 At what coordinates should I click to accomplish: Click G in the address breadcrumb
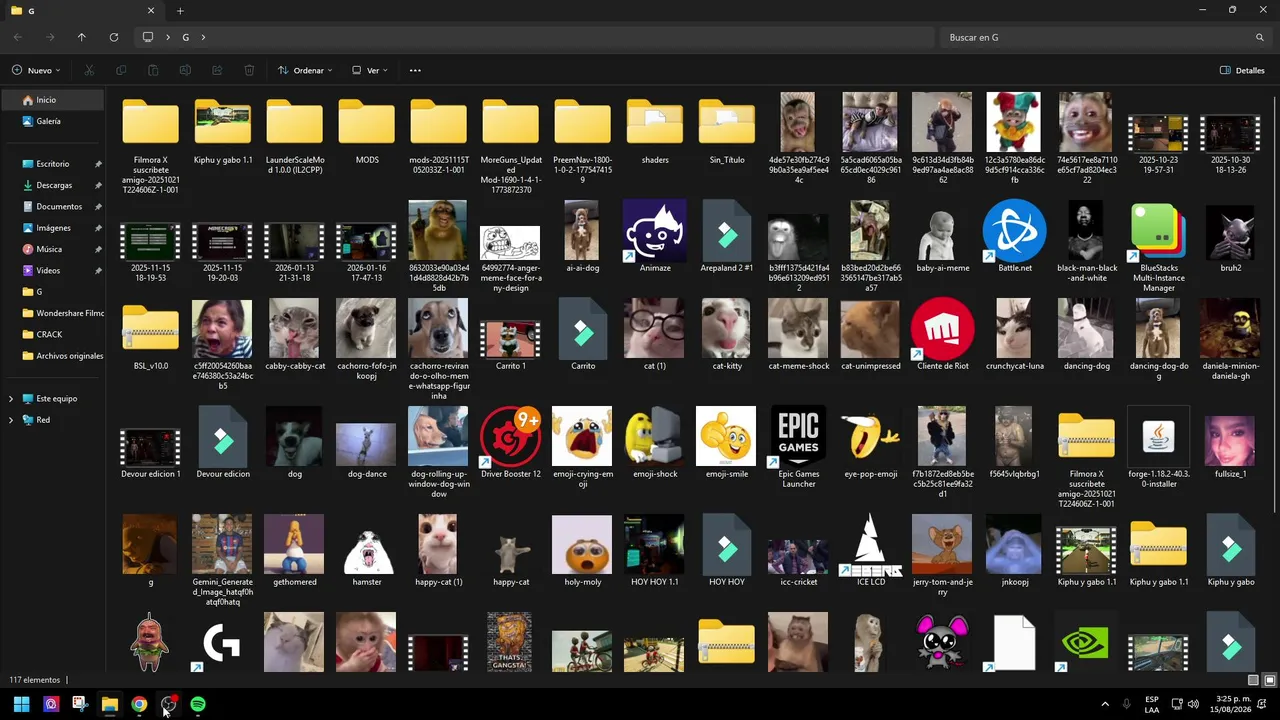185,37
